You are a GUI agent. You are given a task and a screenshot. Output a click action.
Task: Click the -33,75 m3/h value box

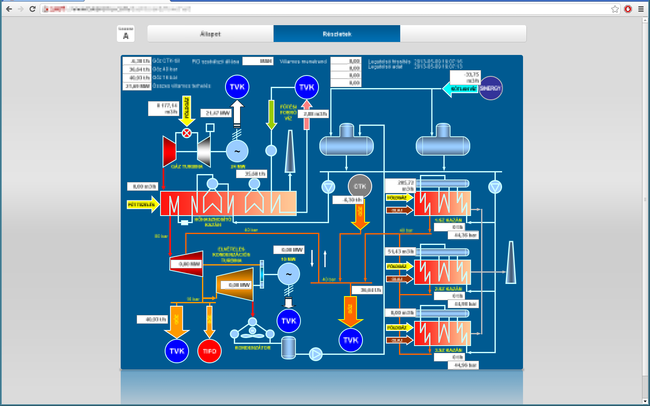pos(465,78)
